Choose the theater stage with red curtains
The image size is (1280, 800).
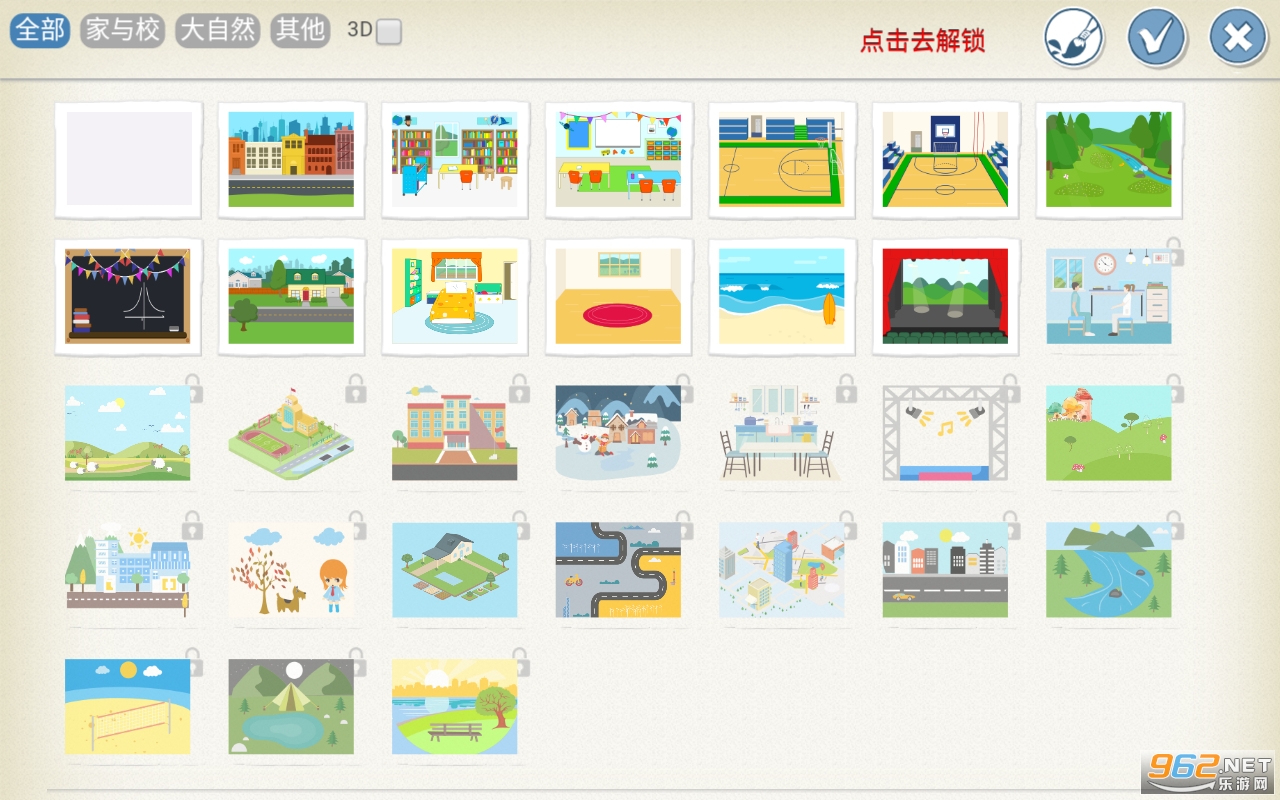pyautogui.click(x=946, y=297)
